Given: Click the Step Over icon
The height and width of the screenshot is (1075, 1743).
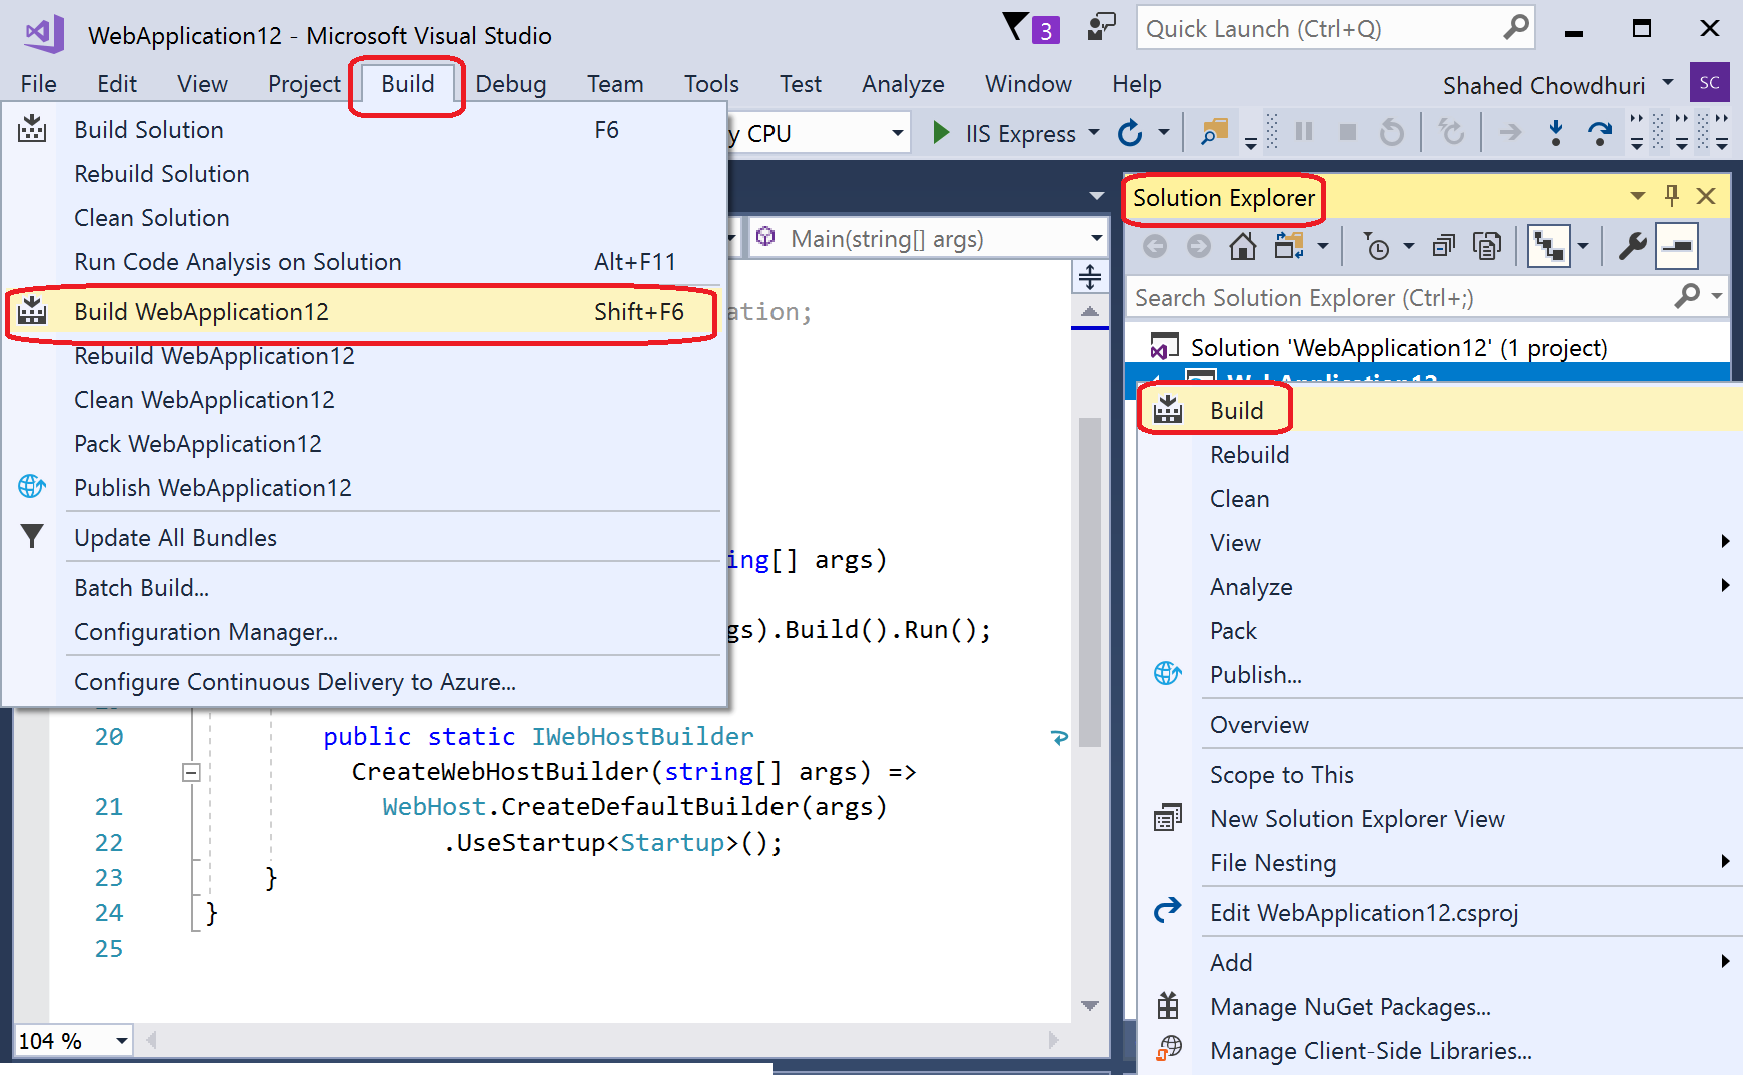Looking at the screenshot, I should [x=1600, y=132].
